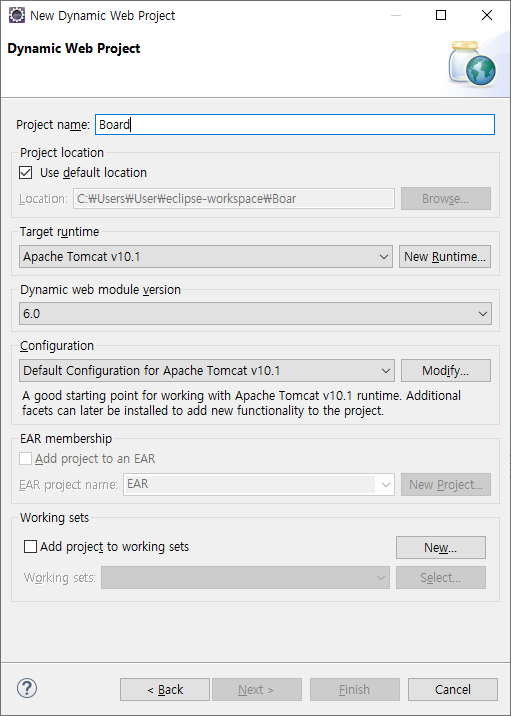Viewport: 511px width, 716px height.
Task: Maximize the New Dynamic Web Project dialog
Action: coord(441,16)
